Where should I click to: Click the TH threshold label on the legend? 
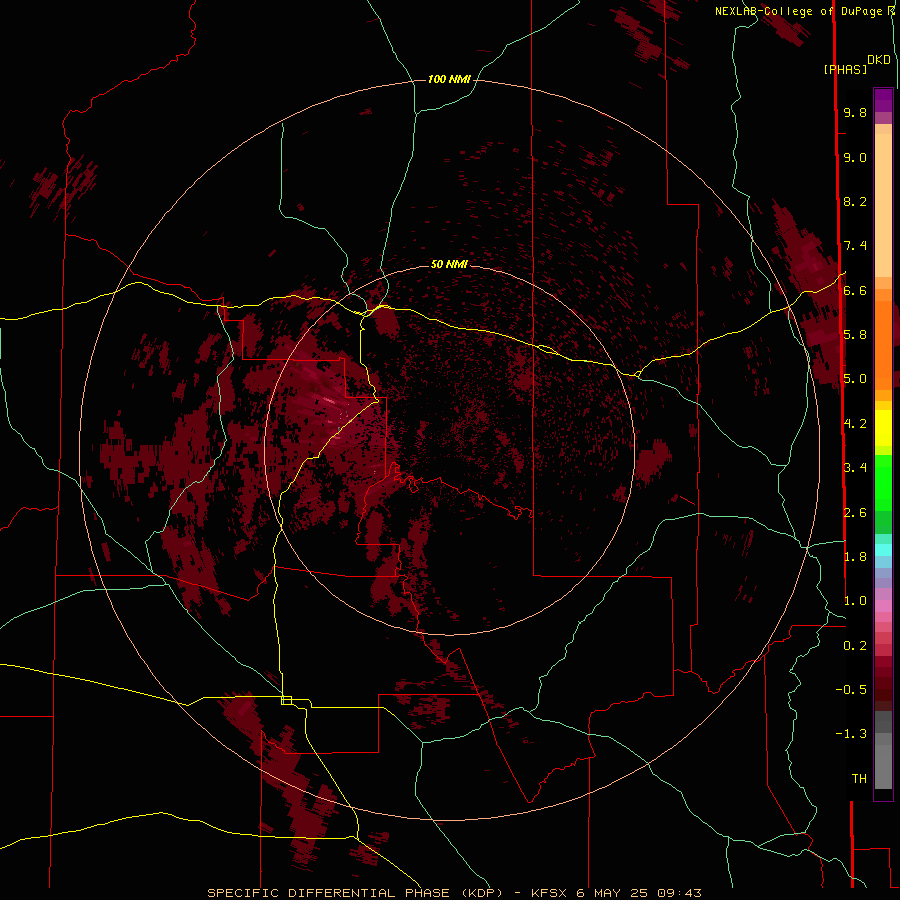click(859, 778)
